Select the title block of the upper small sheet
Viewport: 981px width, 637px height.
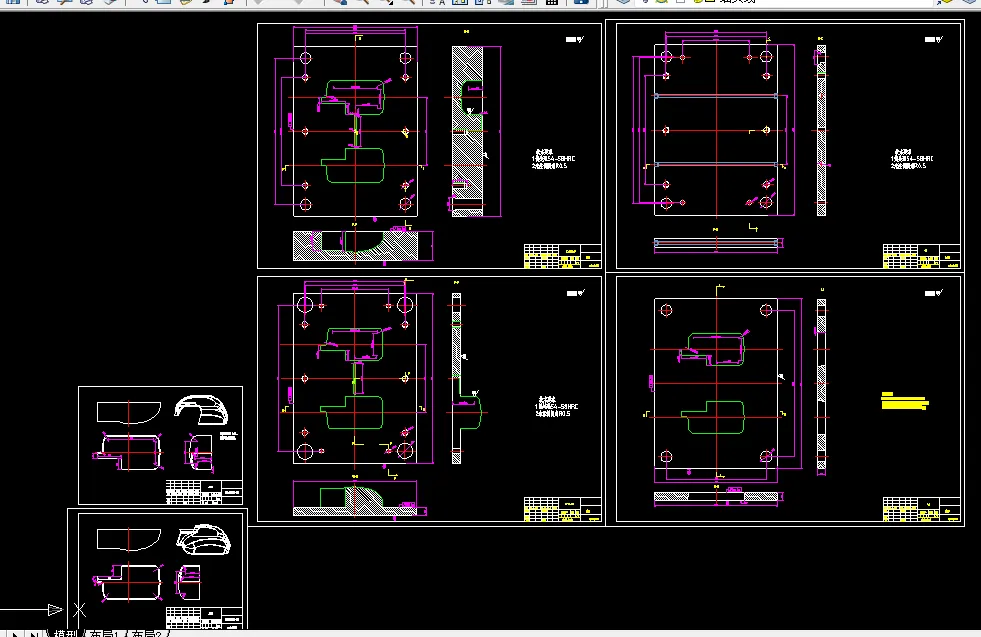click(x=205, y=492)
